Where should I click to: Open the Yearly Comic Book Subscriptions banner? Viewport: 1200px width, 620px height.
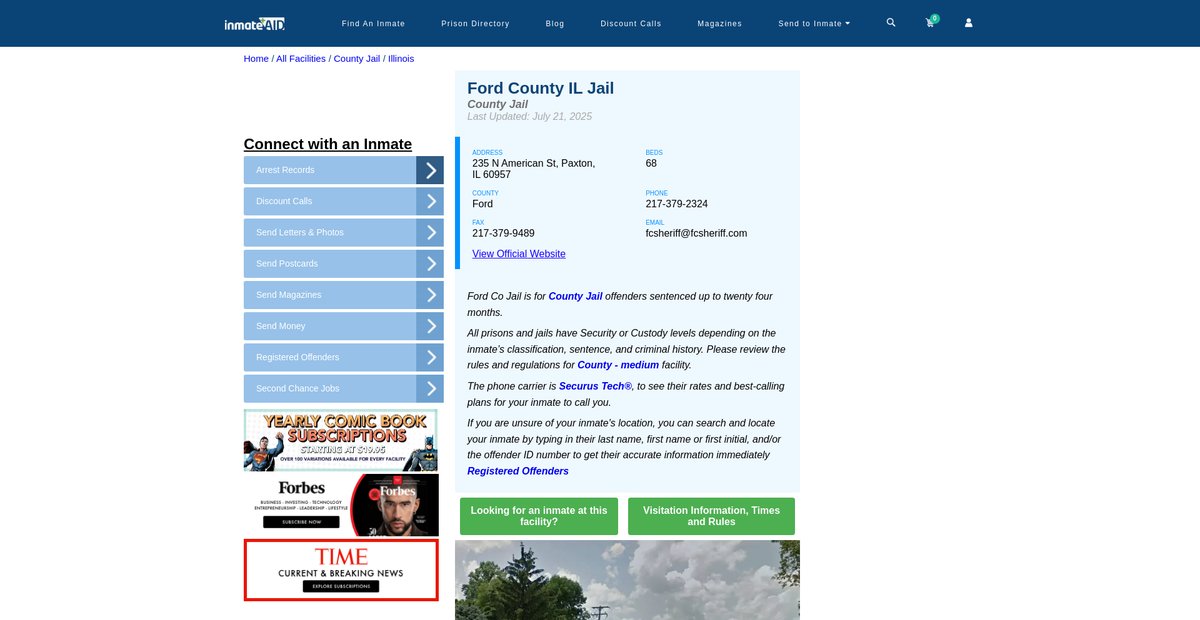(x=341, y=440)
